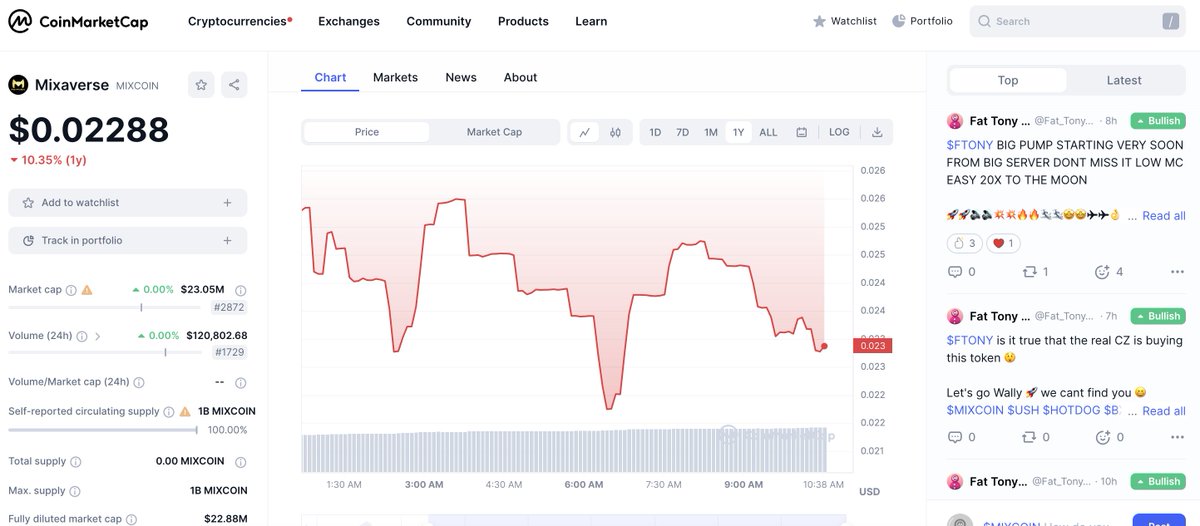This screenshot has height=526, width=1200.
Task: Switch community feed to Top
Action: (x=1008, y=80)
